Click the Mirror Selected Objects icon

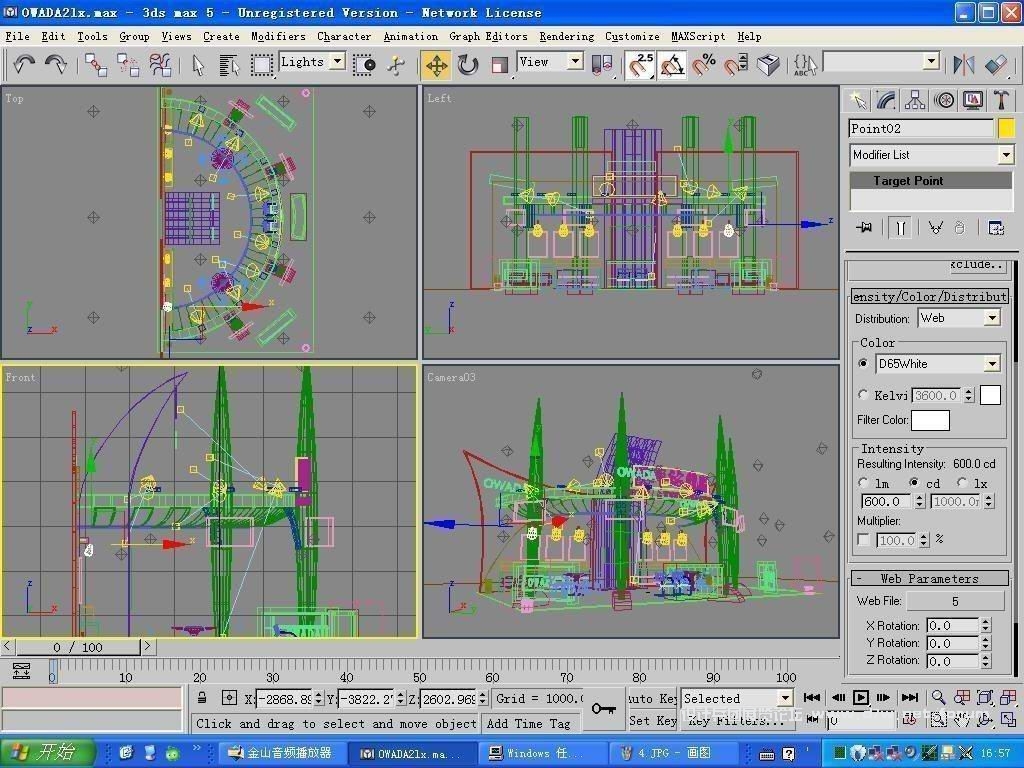tap(963, 64)
